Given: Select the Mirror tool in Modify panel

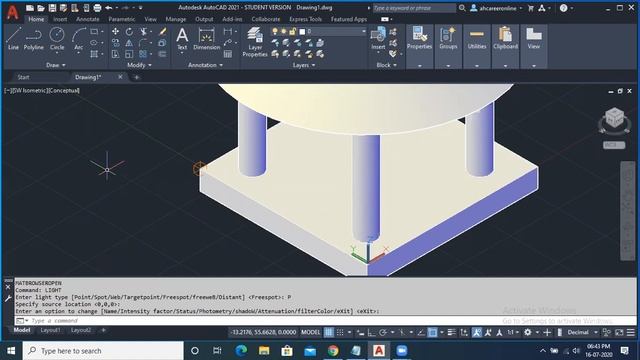Looking at the screenshot, I should point(129,43).
